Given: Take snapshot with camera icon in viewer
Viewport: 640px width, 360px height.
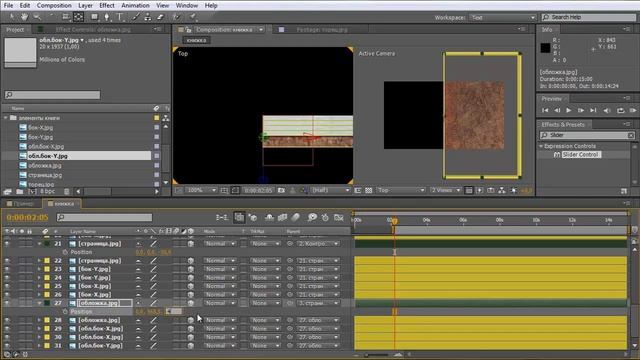Looking at the screenshot, I should click(x=281, y=190).
